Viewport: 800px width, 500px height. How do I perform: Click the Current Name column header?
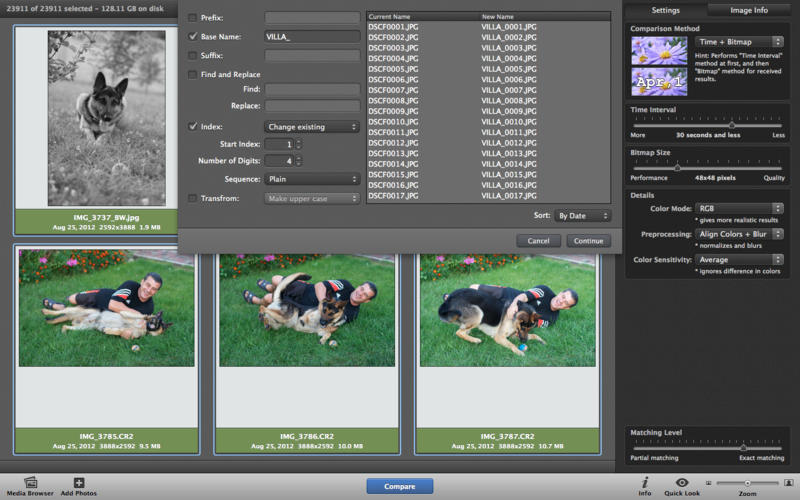click(389, 17)
